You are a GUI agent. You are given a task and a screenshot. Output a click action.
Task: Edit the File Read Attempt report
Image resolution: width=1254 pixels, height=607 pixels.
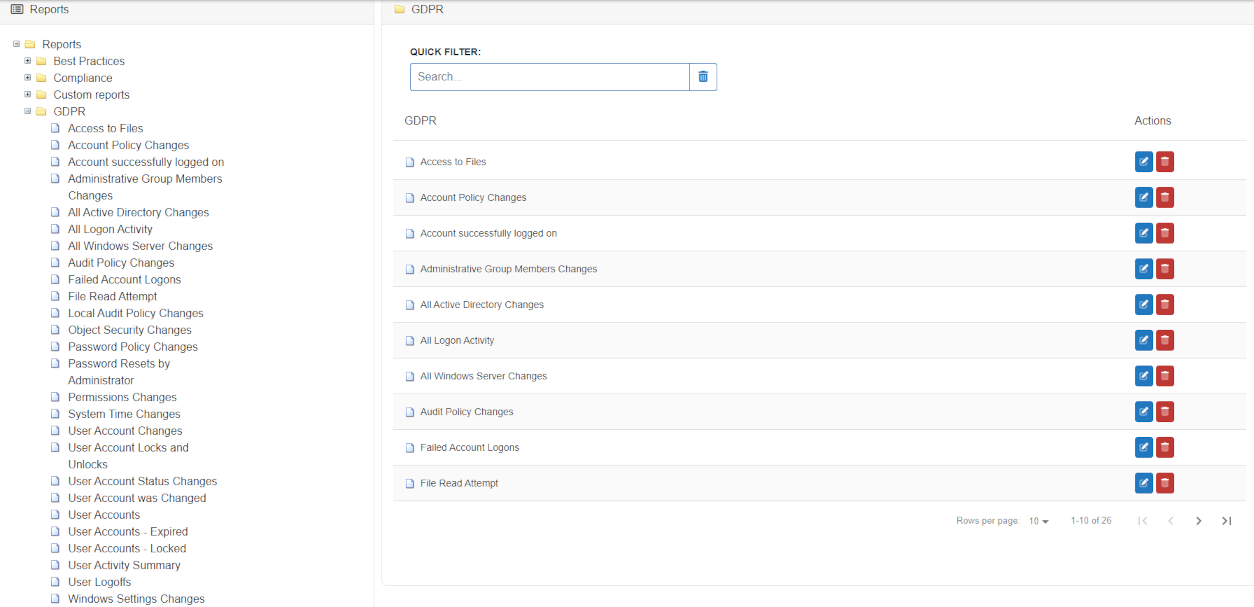pos(1144,483)
